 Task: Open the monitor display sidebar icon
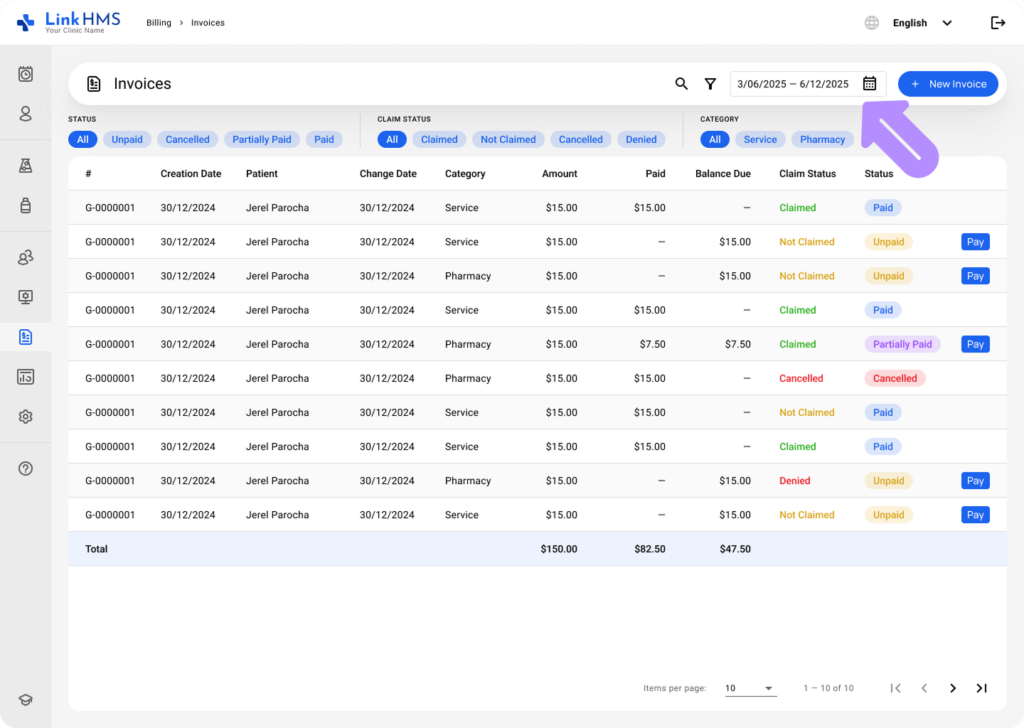pyautogui.click(x=25, y=297)
